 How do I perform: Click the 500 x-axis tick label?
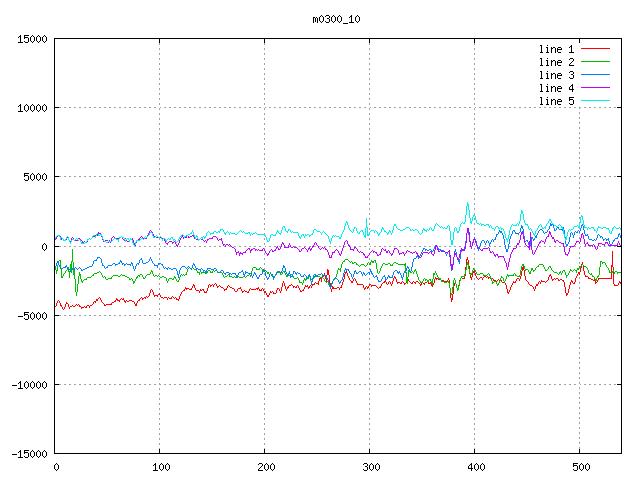click(x=580, y=467)
